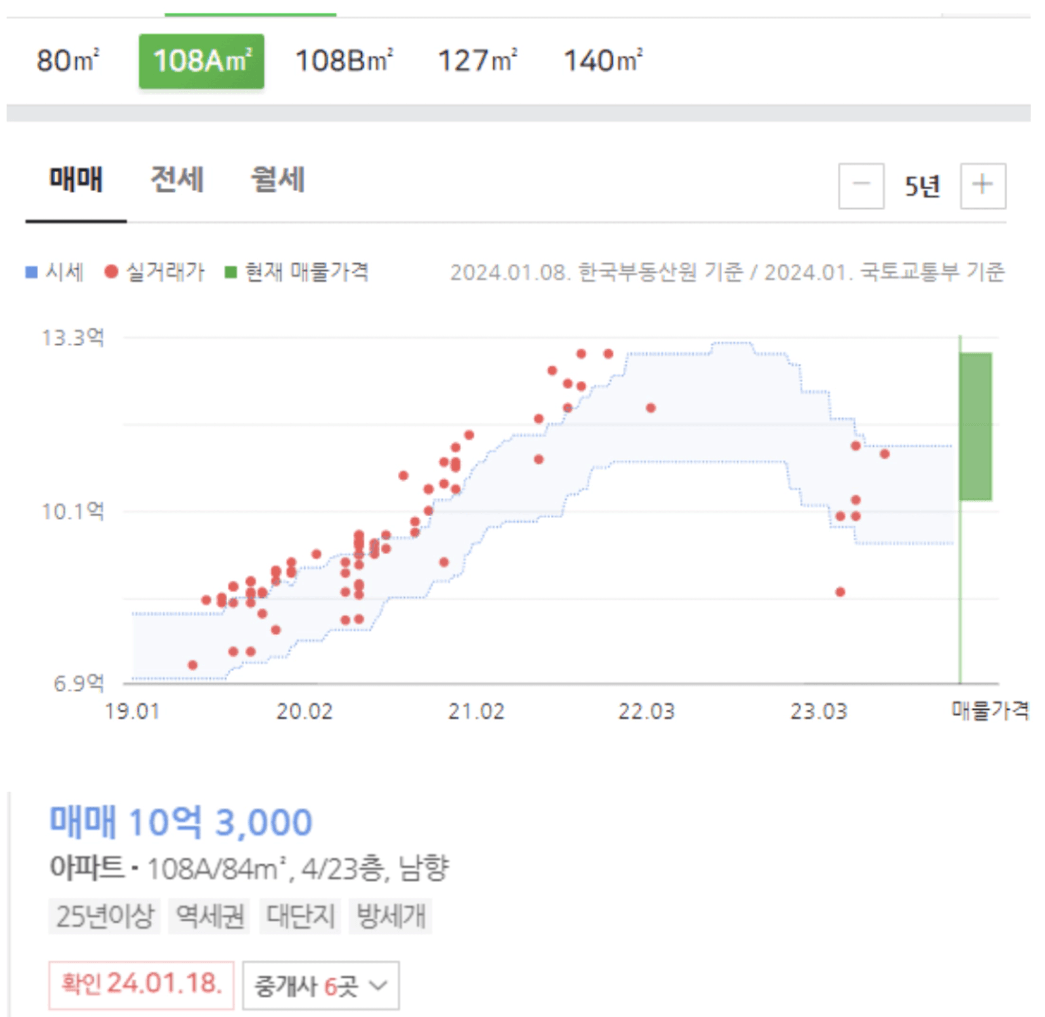Click the 5년 period label
This screenshot has width=1045, height=1017.
[x=922, y=186]
